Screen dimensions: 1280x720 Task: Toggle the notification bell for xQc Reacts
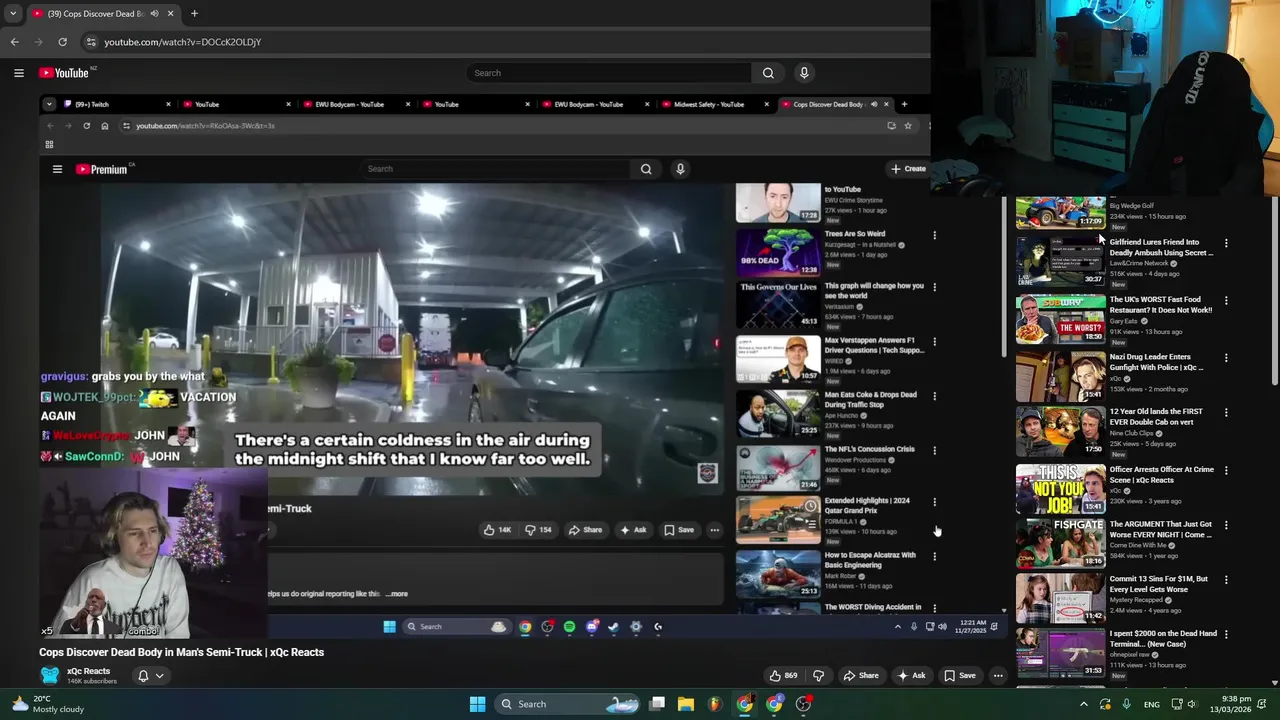(143, 676)
